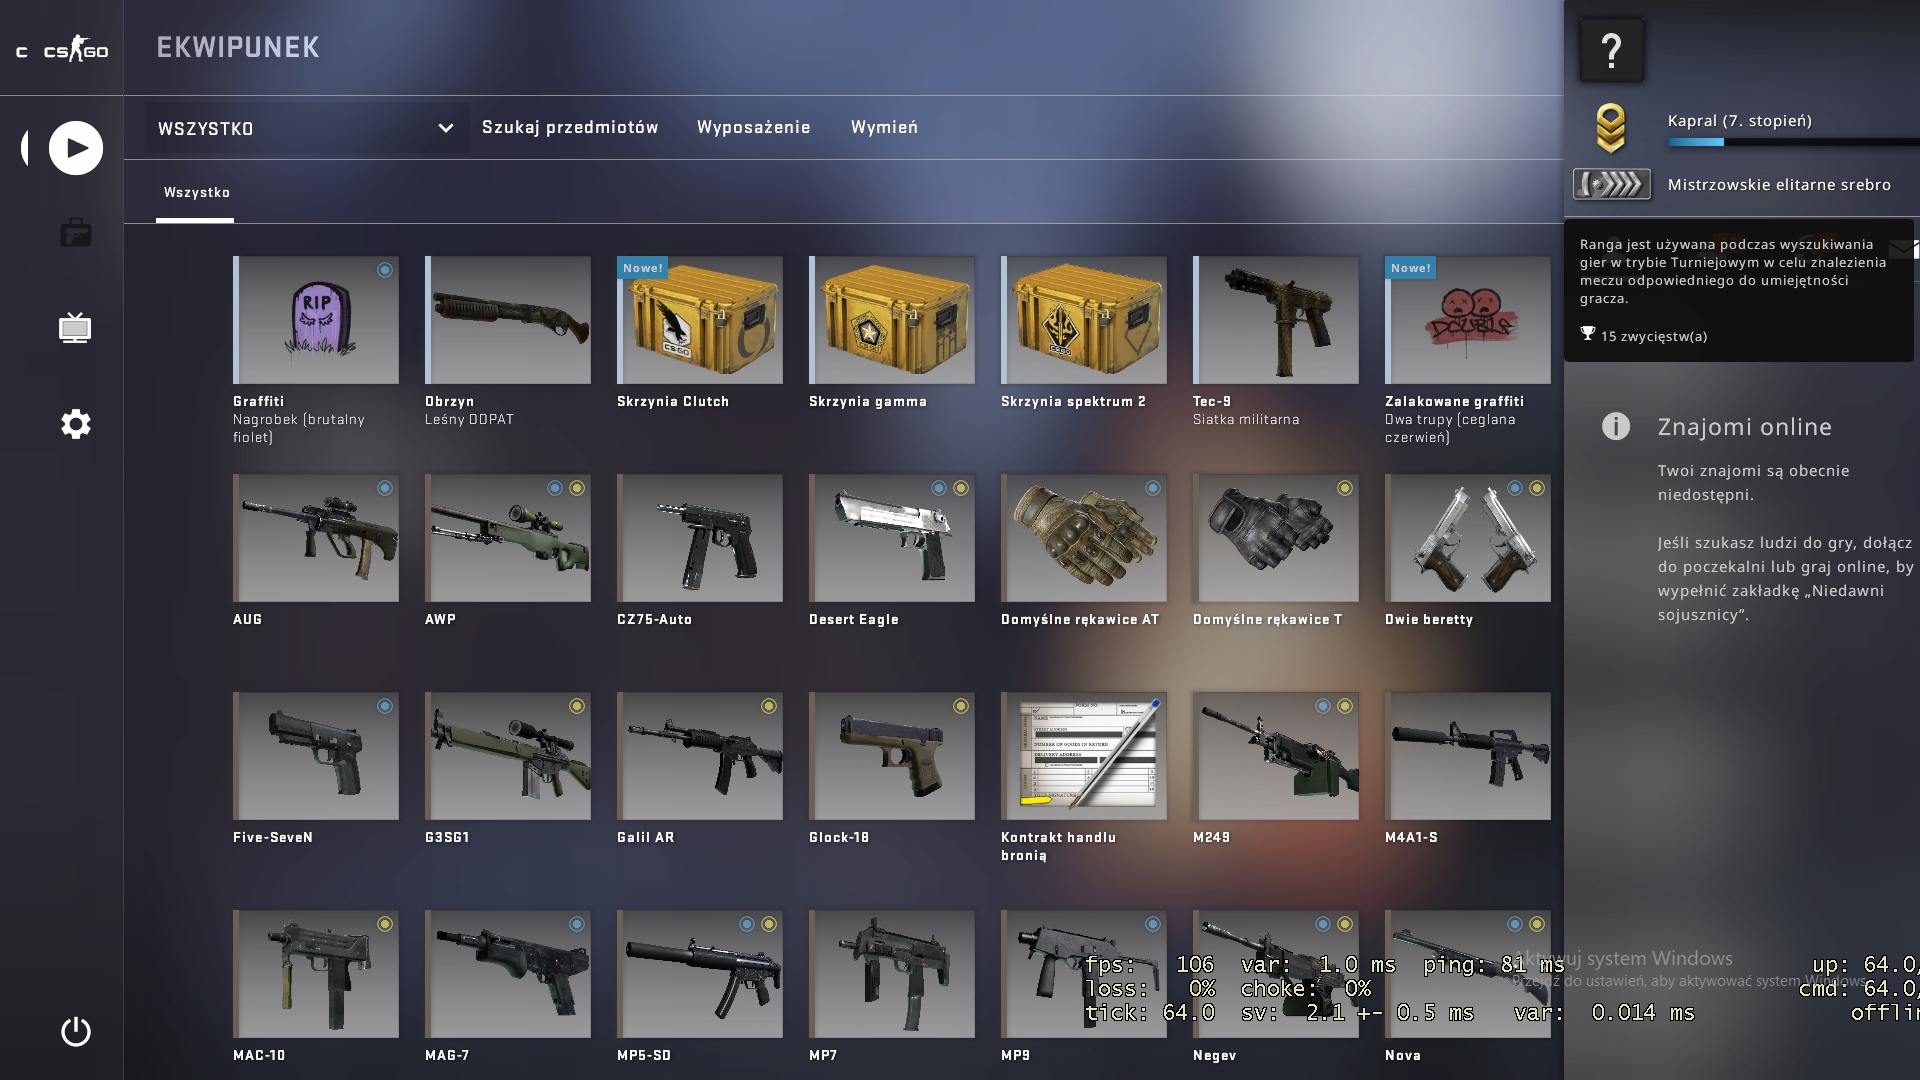Click the silver elite master rank emblem
The image size is (1920, 1080).
click(1611, 184)
